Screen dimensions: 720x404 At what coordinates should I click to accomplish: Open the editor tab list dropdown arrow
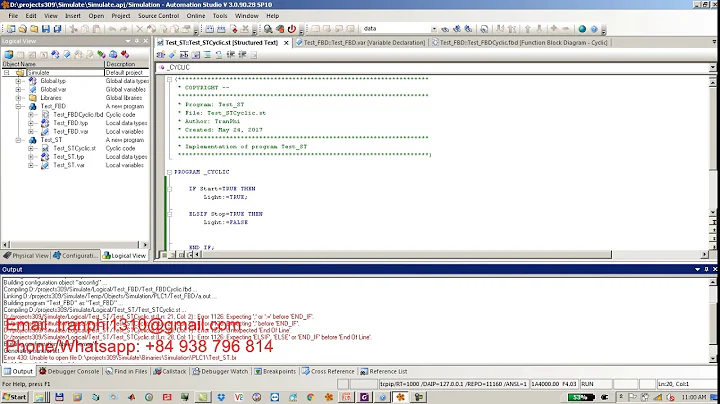714,42
